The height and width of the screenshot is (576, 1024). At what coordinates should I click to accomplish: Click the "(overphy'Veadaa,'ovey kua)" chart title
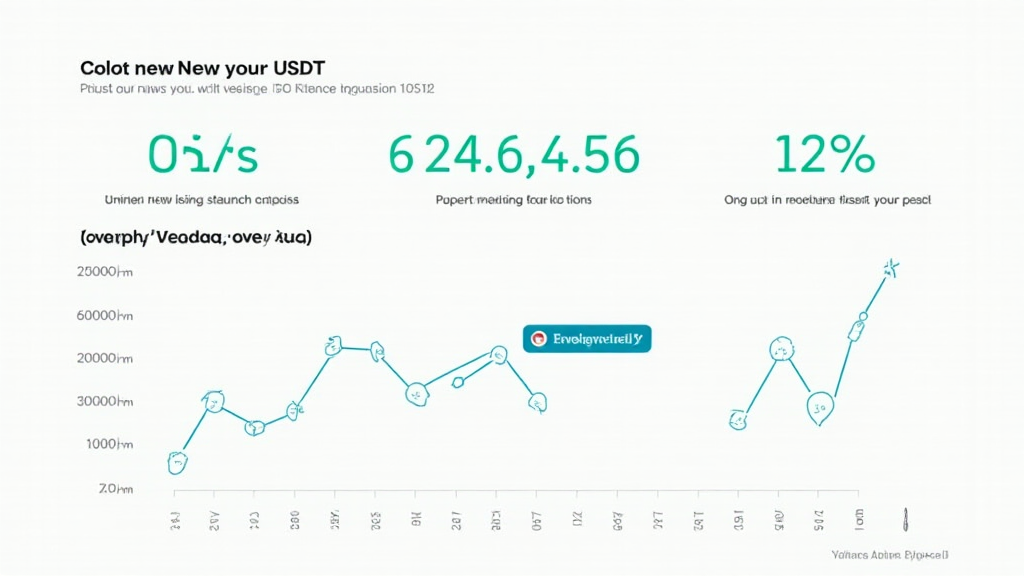click(x=194, y=238)
